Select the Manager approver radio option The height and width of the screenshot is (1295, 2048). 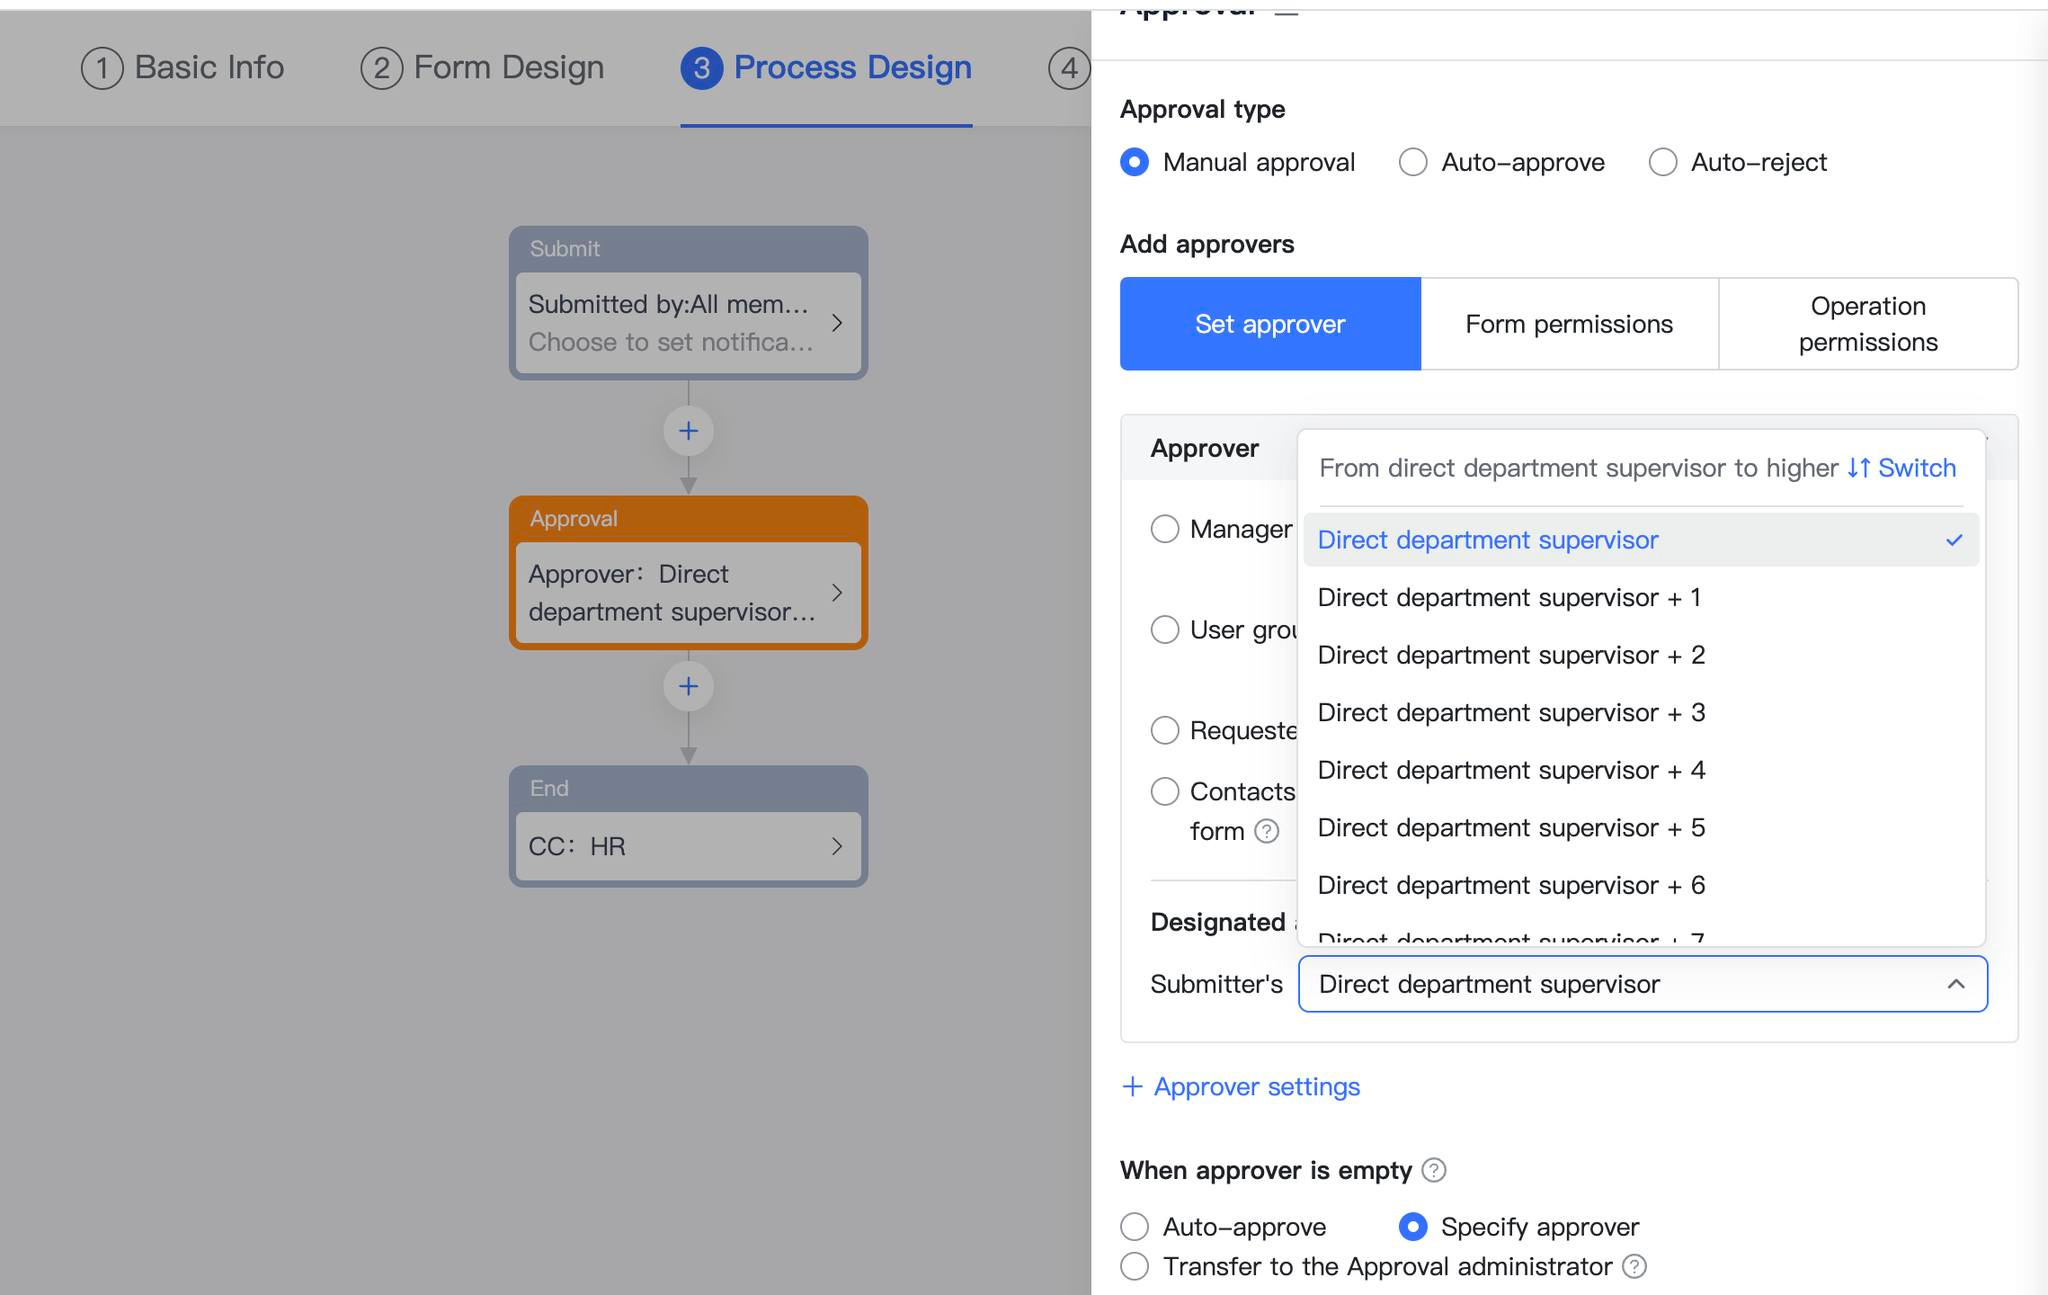[1165, 529]
